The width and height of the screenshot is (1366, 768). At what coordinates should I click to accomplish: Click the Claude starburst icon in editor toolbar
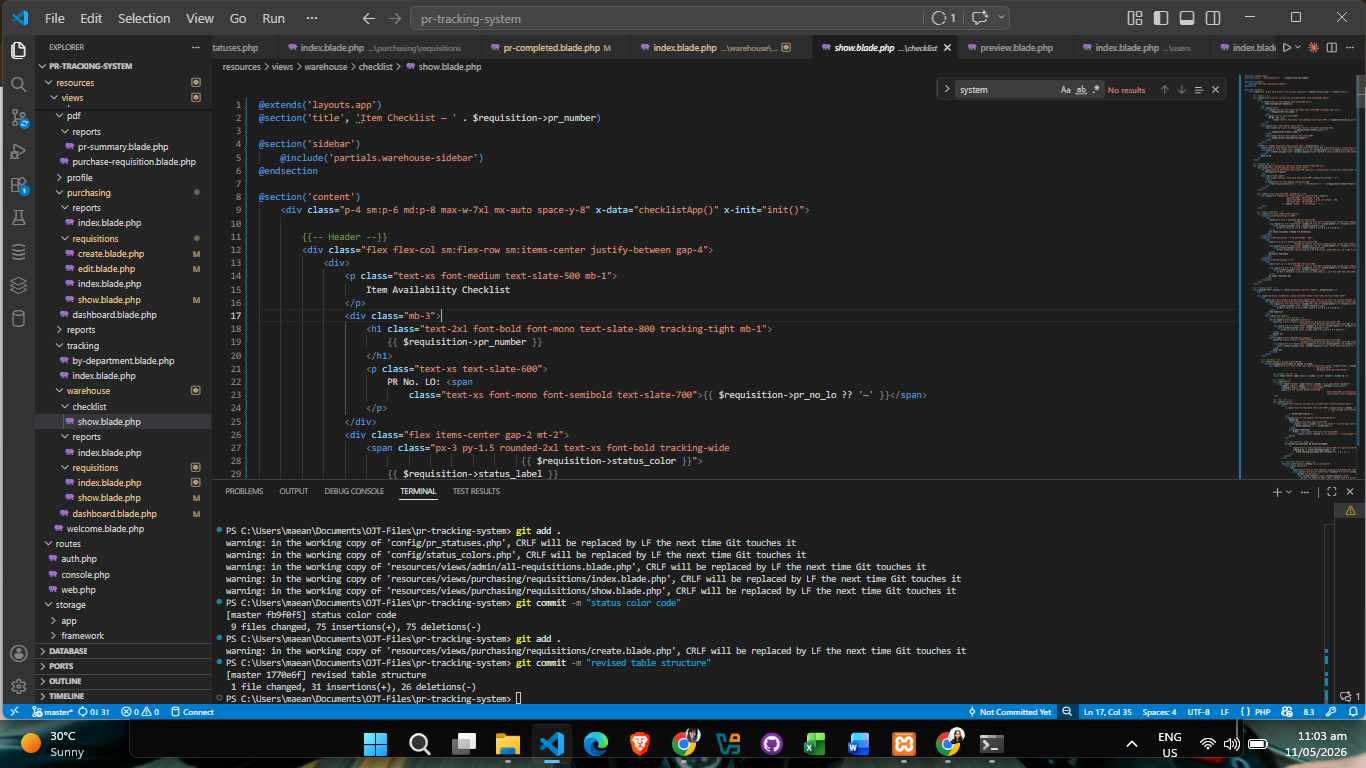click(1313, 47)
